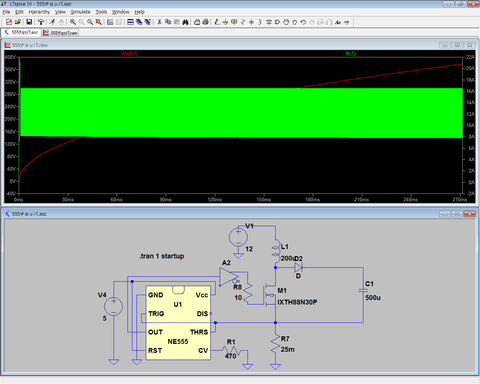Switch to the .raw waveform tab

click(60, 33)
